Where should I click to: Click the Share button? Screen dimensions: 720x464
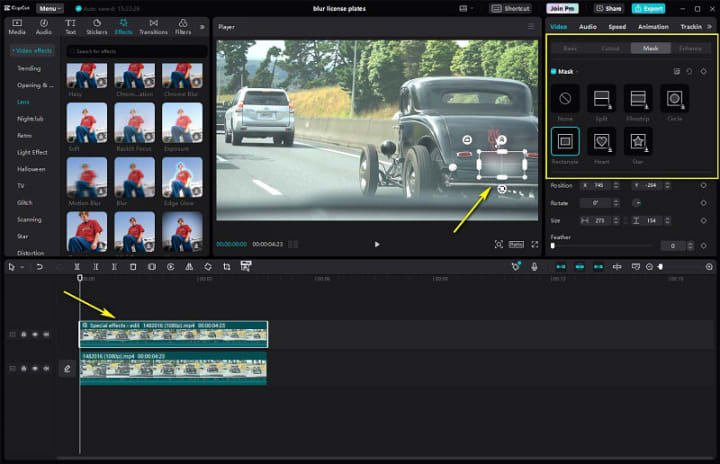click(x=608, y=8)
